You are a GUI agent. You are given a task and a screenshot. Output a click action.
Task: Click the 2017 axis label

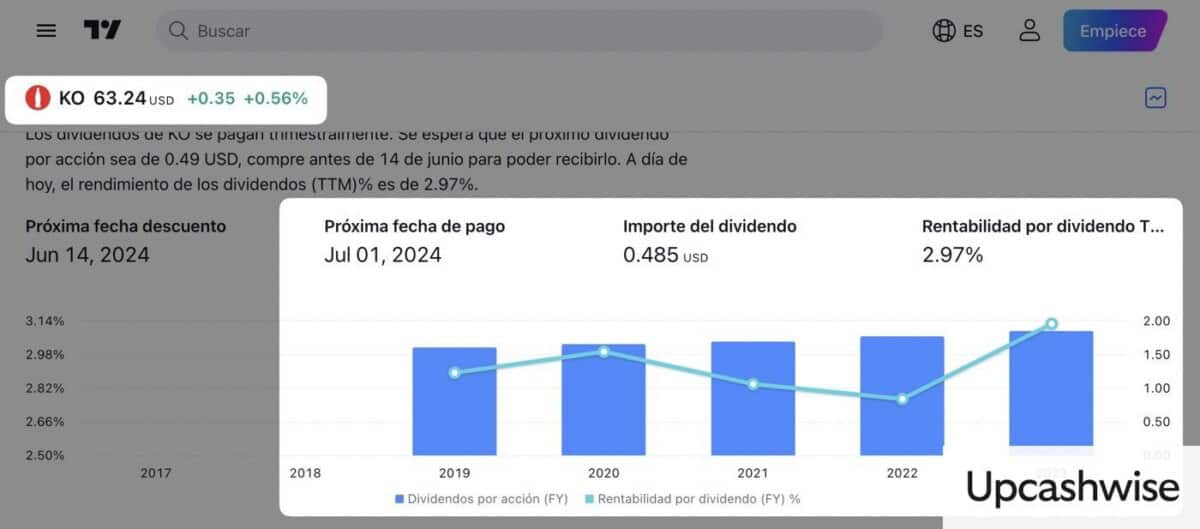coord(156,473)
